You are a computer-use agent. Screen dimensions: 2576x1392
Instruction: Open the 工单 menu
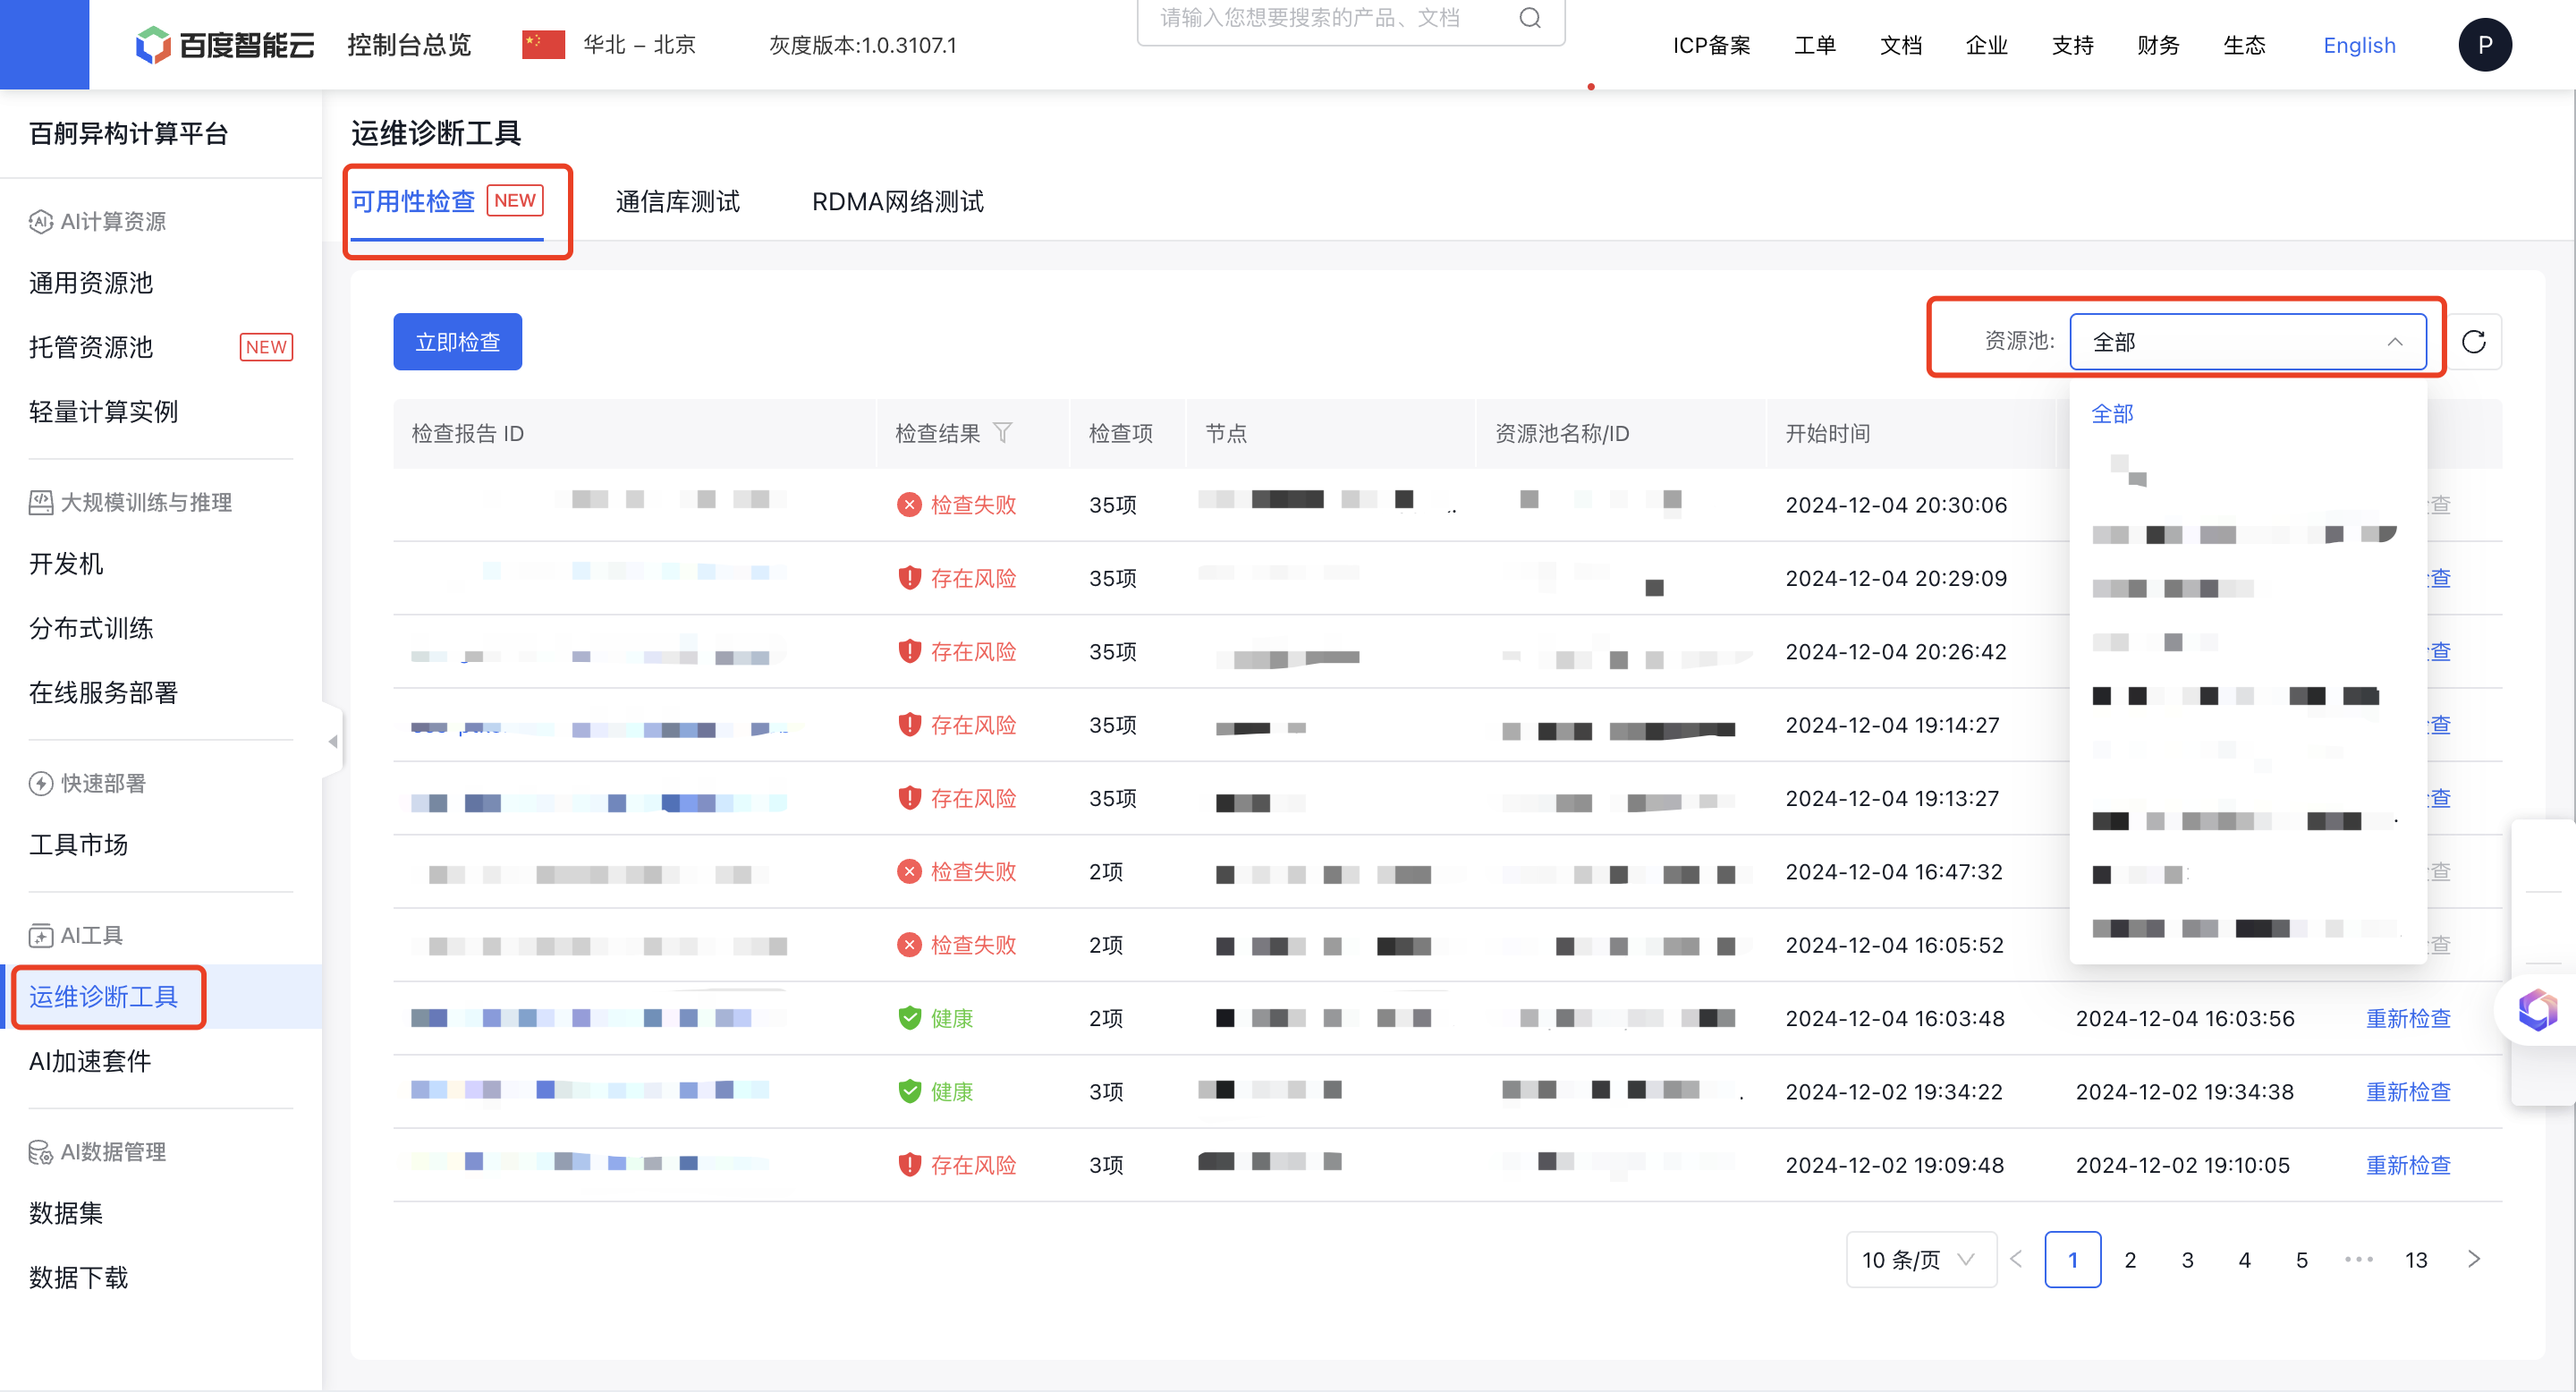point(1814,45)
